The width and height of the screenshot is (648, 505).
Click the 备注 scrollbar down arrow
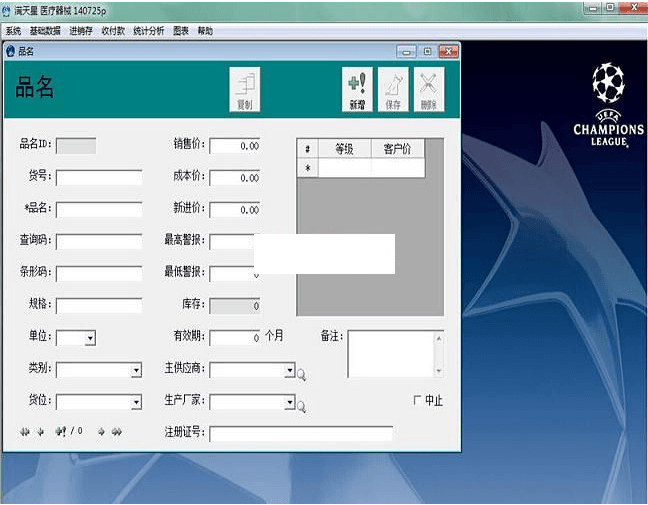click(438, 372)
